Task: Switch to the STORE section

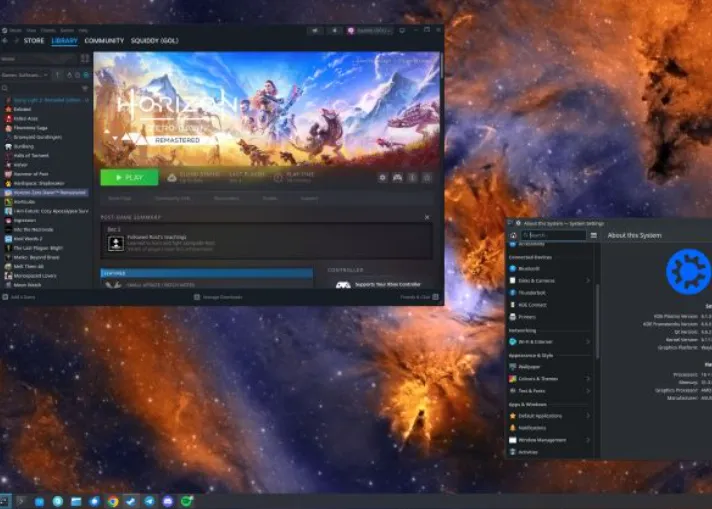Action: tap(34, 41)
